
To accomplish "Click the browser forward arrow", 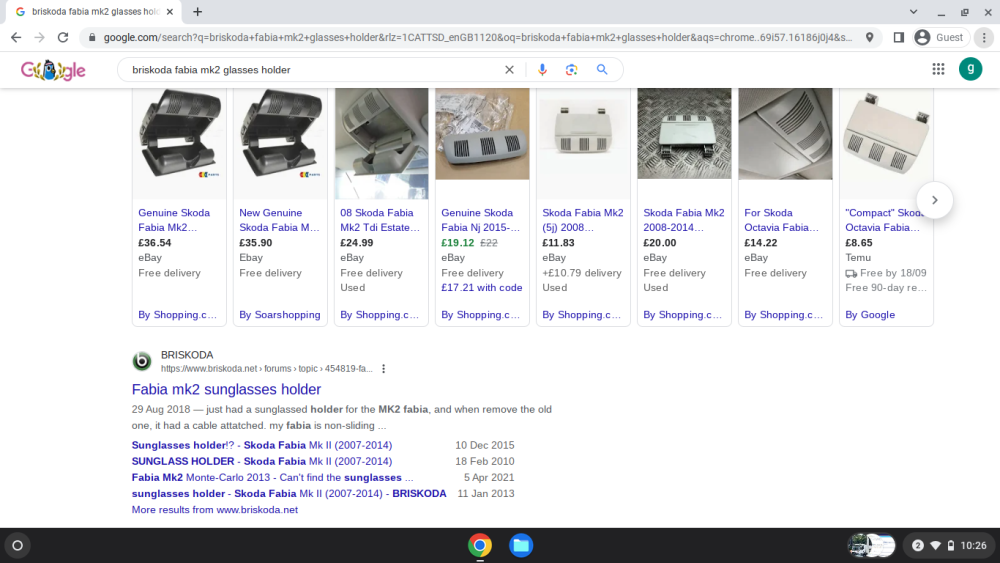I will tap(40, 38).
